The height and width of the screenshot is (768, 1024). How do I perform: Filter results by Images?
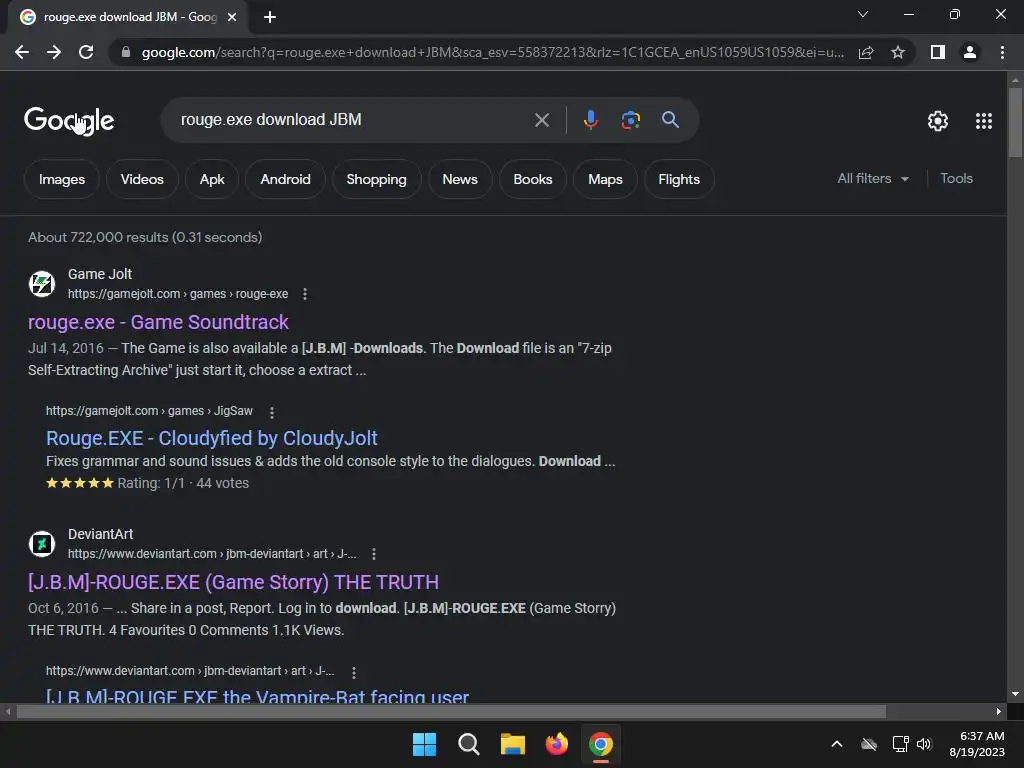61,179
